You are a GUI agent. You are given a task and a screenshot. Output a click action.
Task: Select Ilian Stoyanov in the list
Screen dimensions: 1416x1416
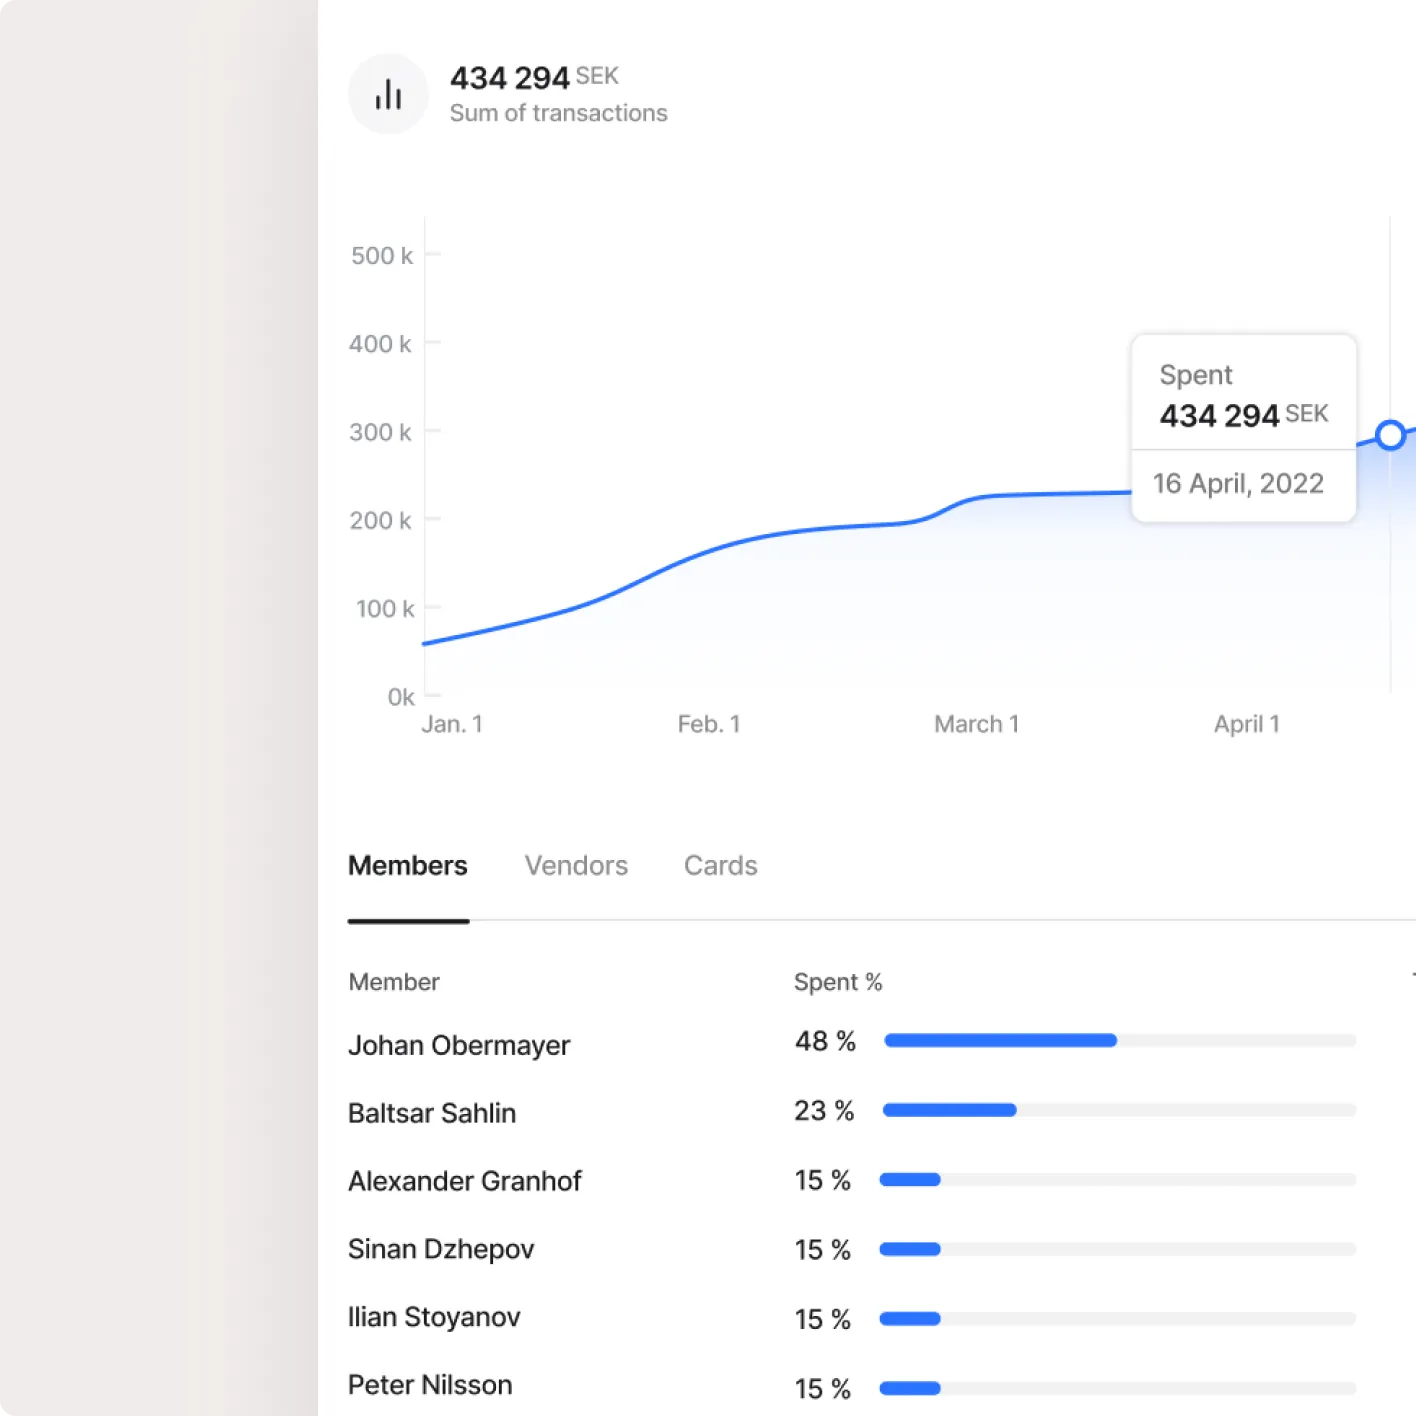434,1318
